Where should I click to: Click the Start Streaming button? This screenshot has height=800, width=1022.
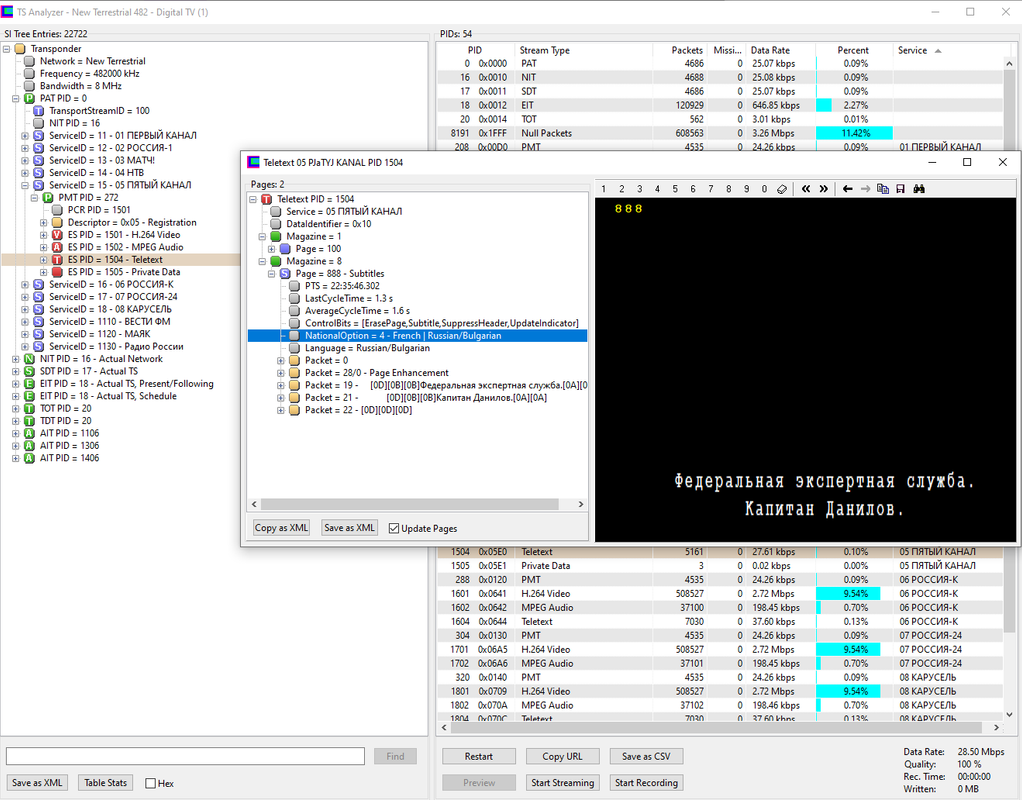click(562, 782)
